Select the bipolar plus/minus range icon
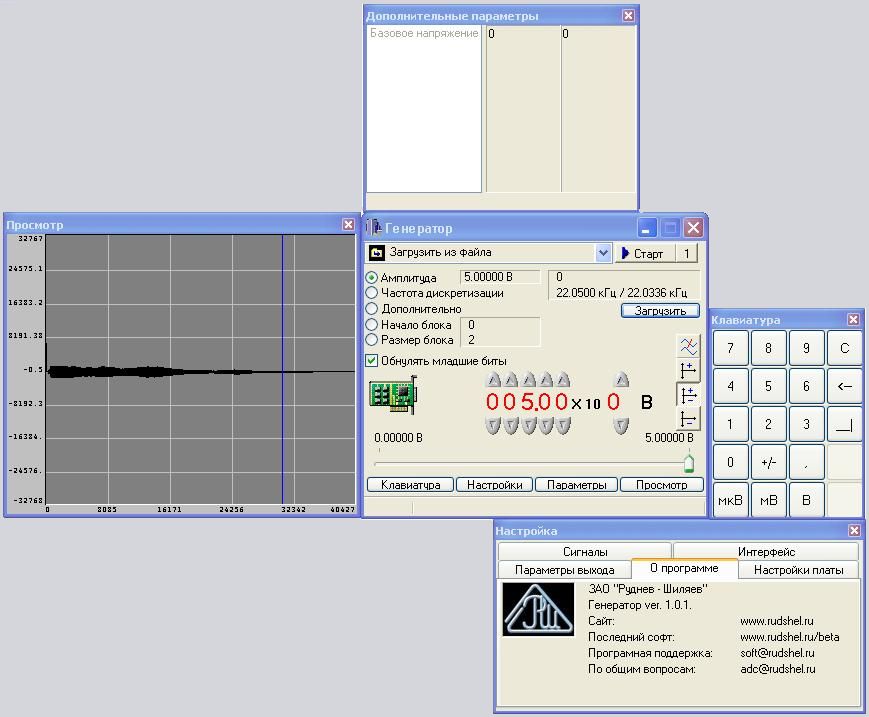The height and width of the screenshot is (717, 869). 688,395
